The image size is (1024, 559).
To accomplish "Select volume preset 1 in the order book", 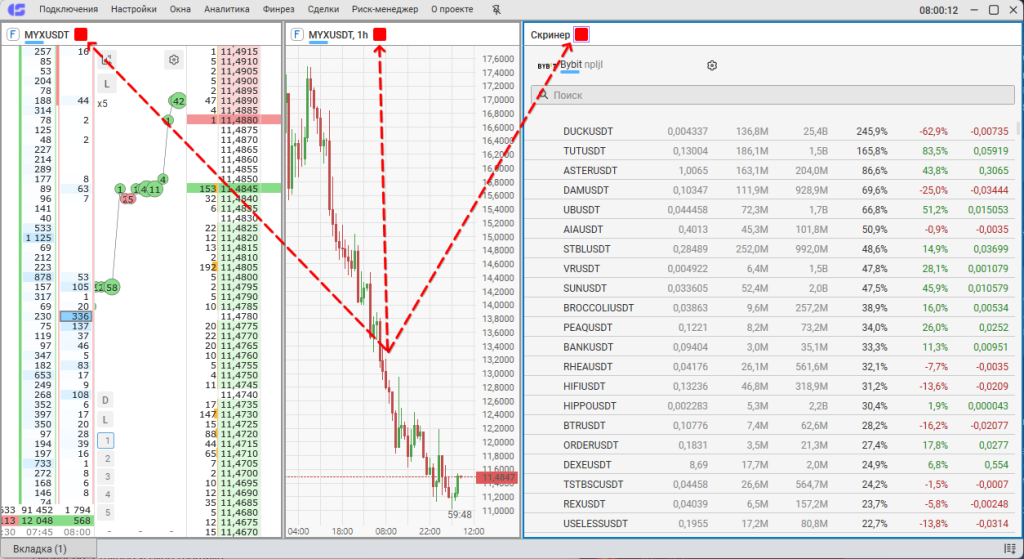I will point(106,440).
